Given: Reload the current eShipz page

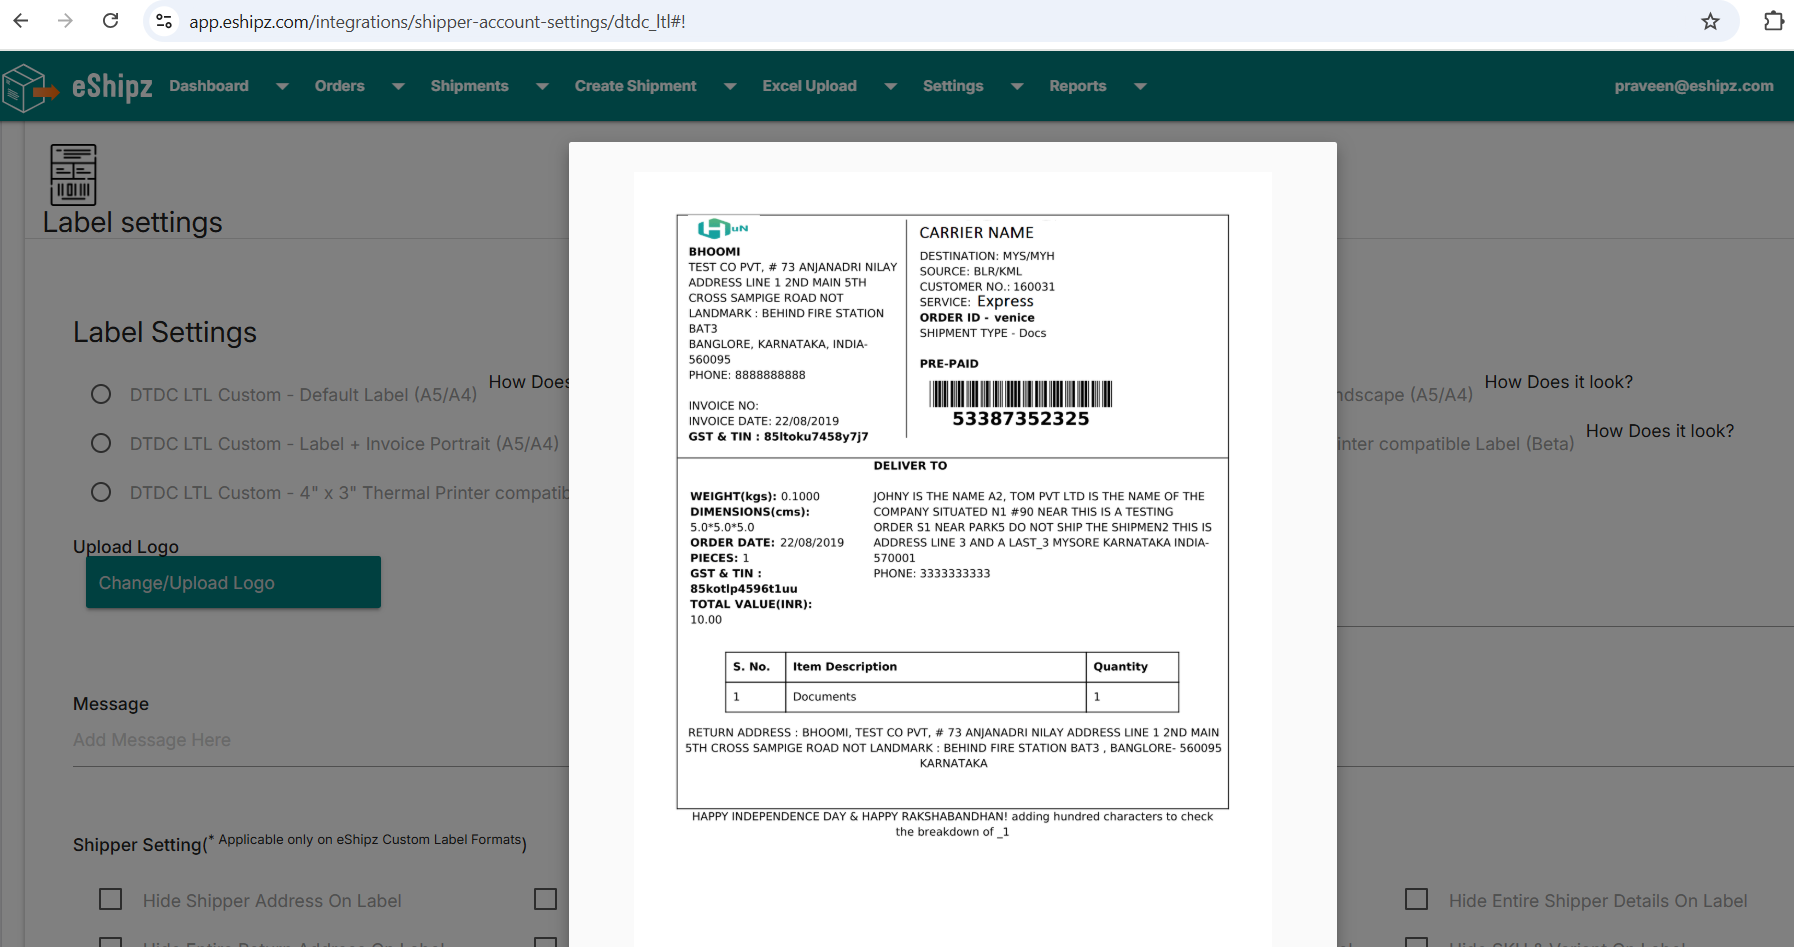Looking at the screenshot, I should coord(111,21).
